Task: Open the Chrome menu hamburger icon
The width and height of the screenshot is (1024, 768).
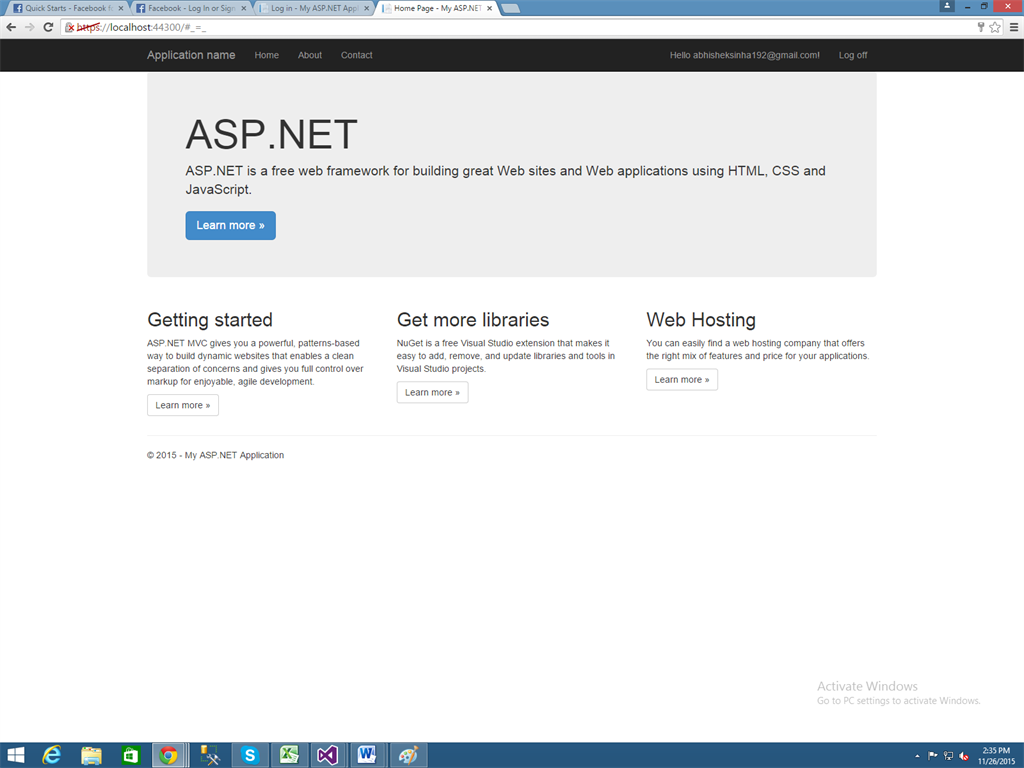Action: click(x=1014, y=27)
